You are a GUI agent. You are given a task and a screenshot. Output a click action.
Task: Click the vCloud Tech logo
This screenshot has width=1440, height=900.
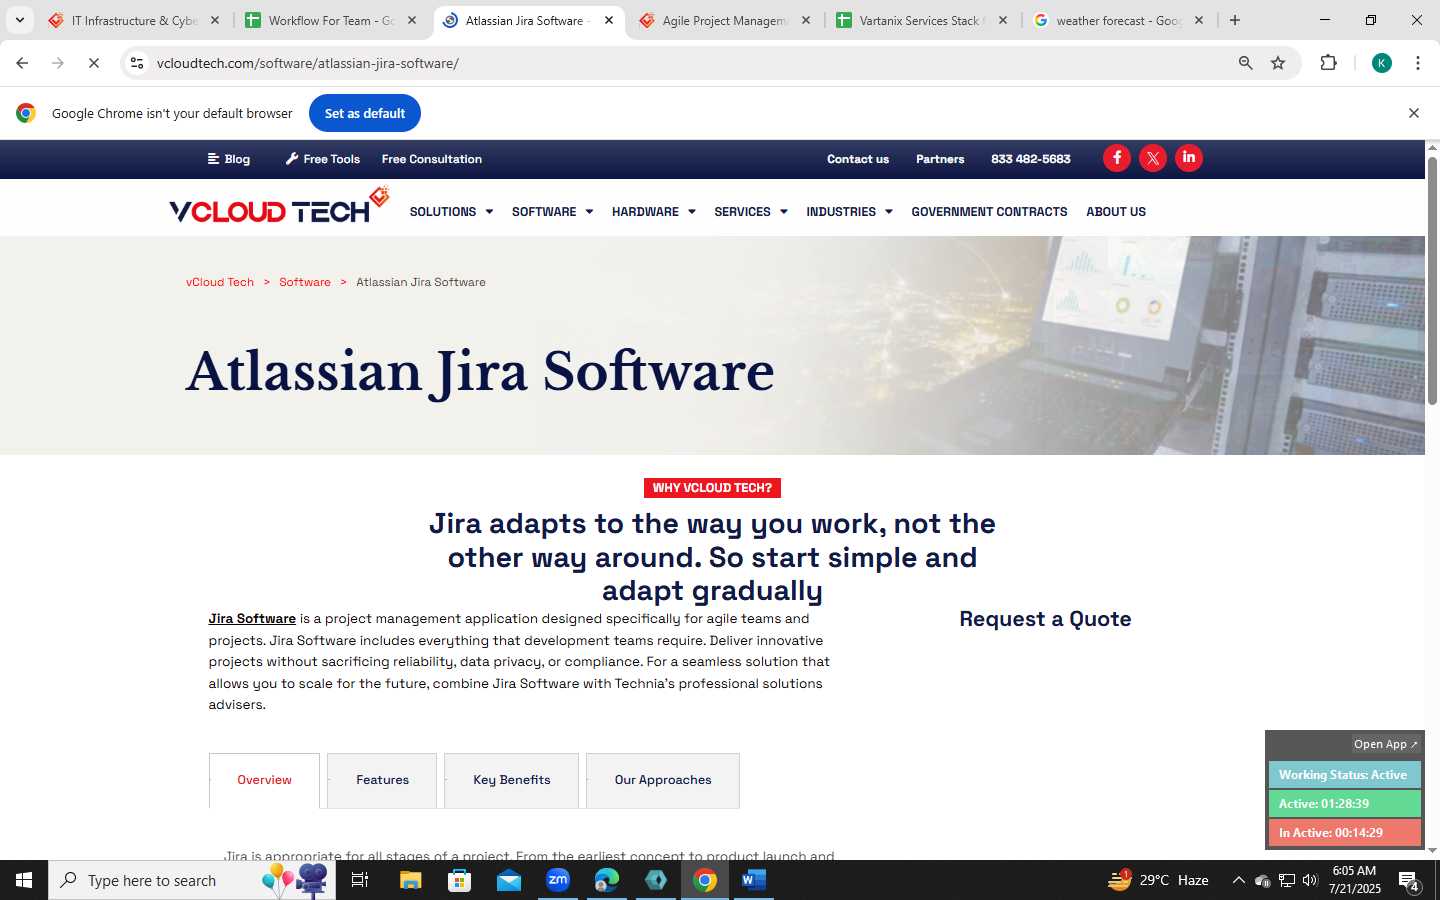pos(279,206)
